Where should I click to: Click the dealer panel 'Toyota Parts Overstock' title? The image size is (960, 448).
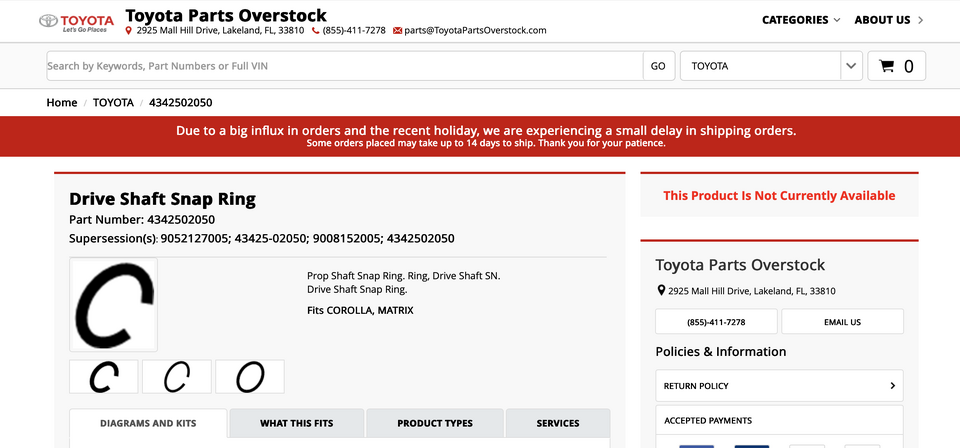(x=740, y=265)
